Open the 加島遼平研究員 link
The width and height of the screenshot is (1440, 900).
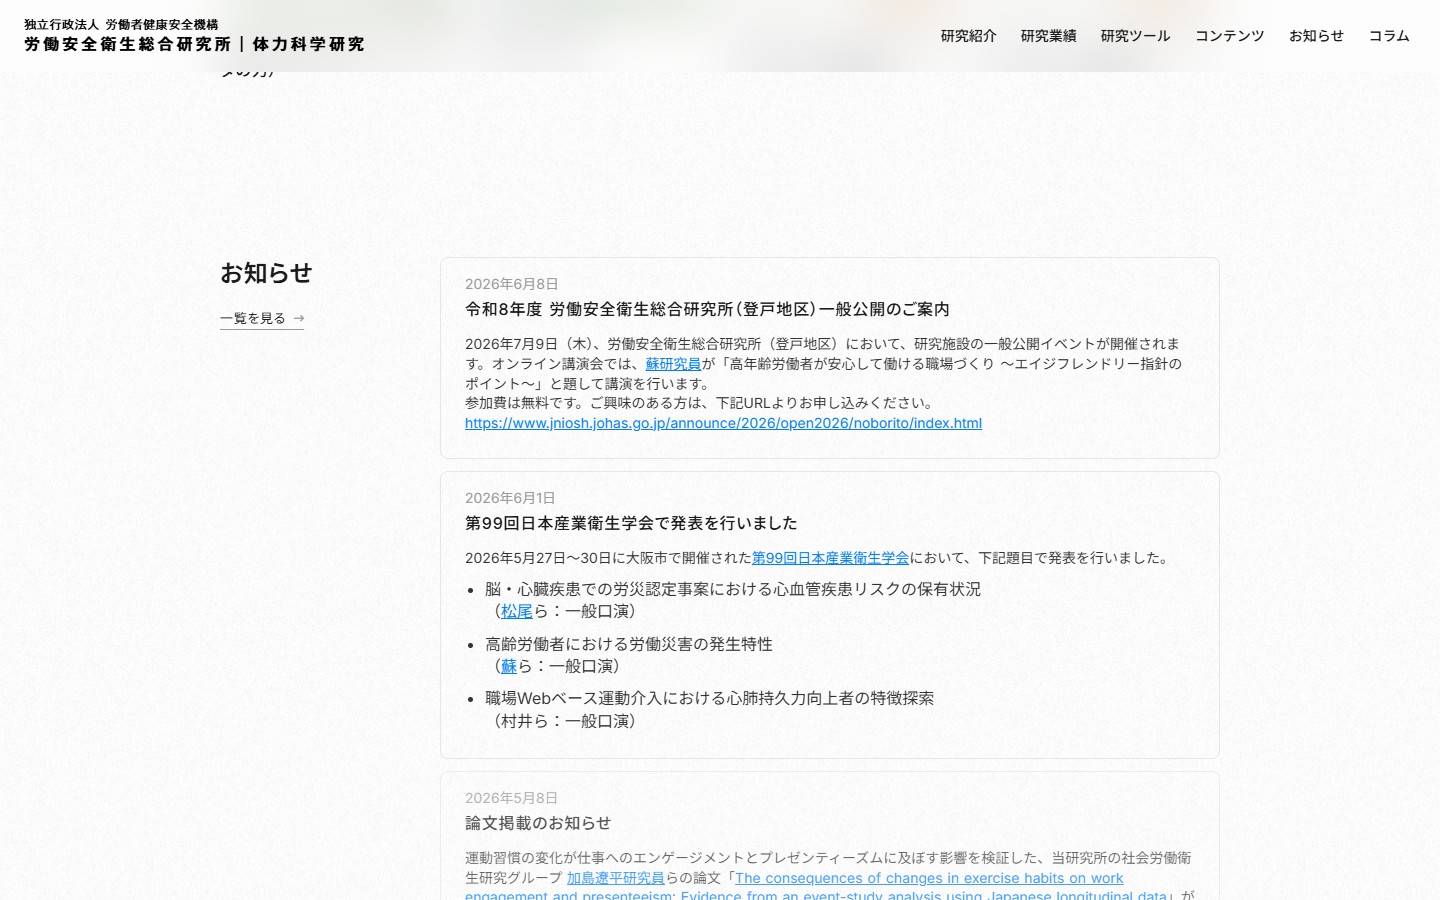click(x=616, y=878)
